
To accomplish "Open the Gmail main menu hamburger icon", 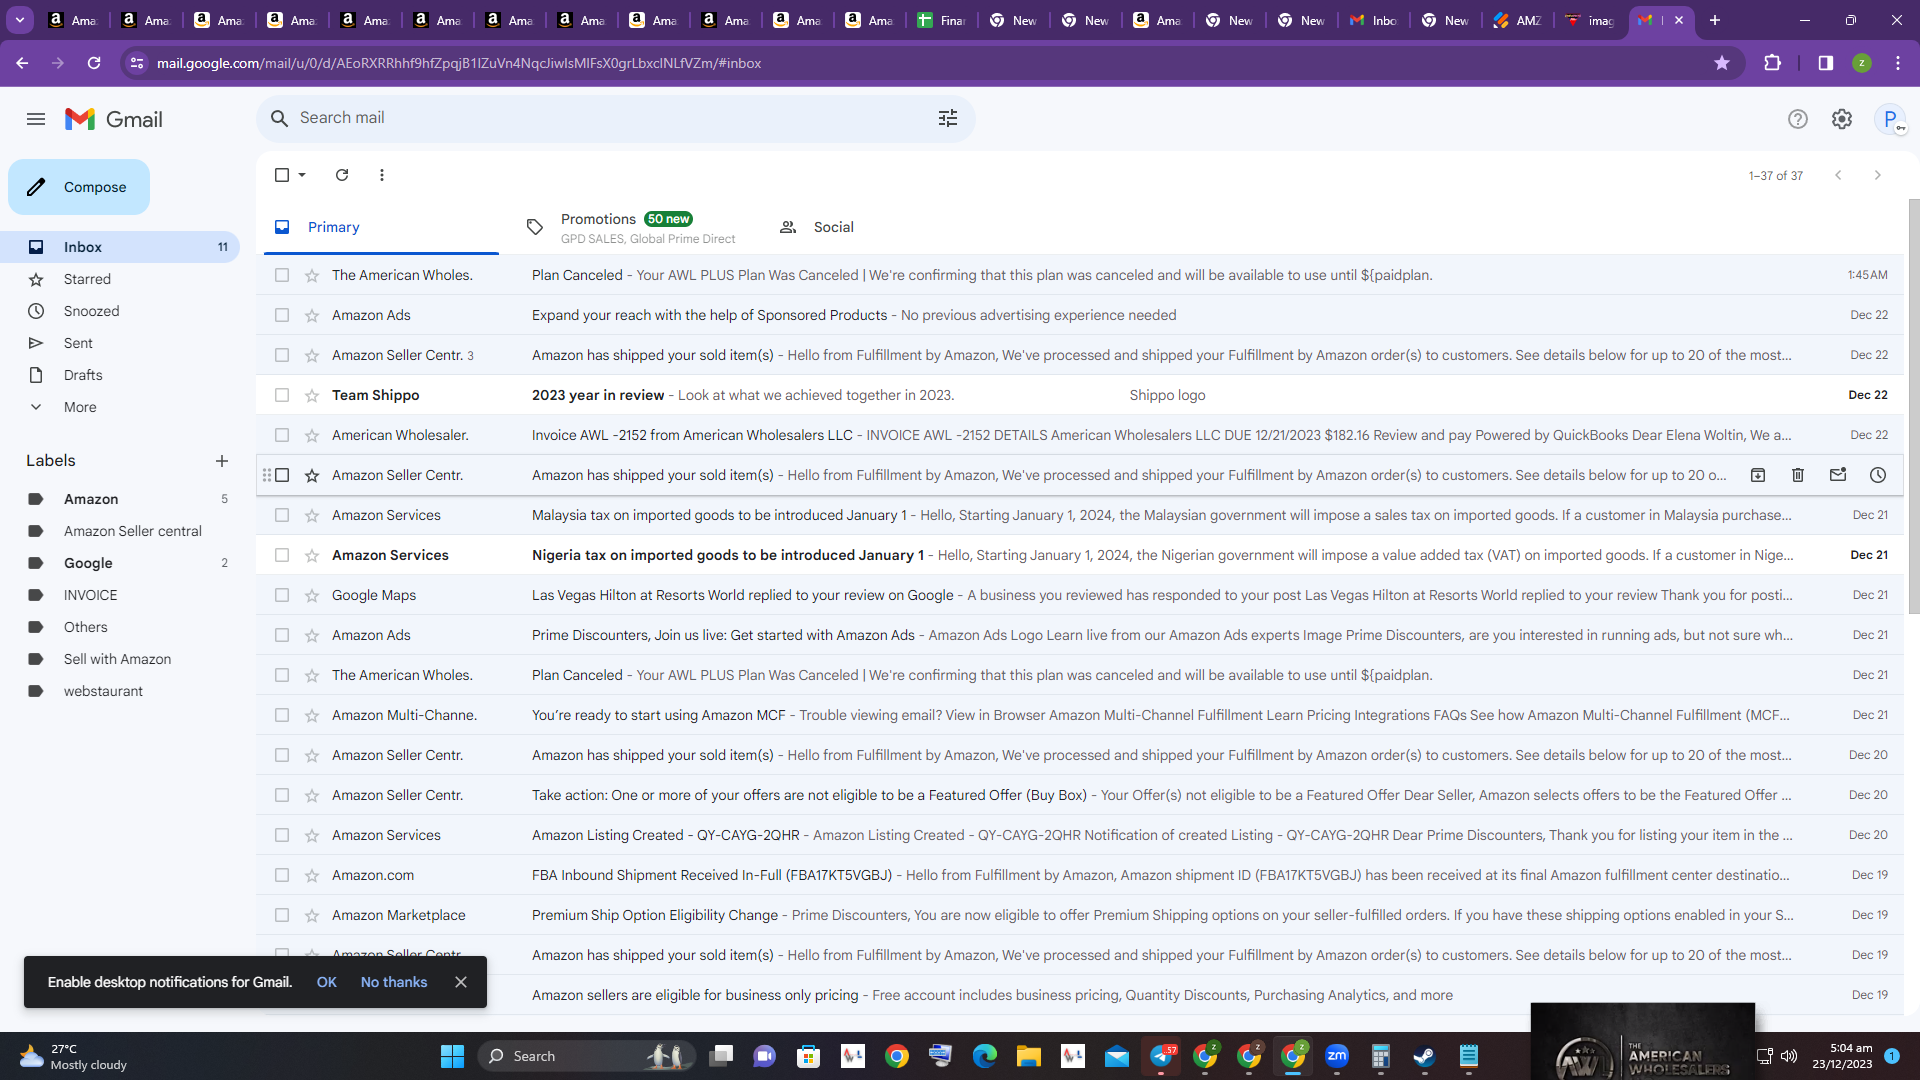I will [x=36, y=119].
